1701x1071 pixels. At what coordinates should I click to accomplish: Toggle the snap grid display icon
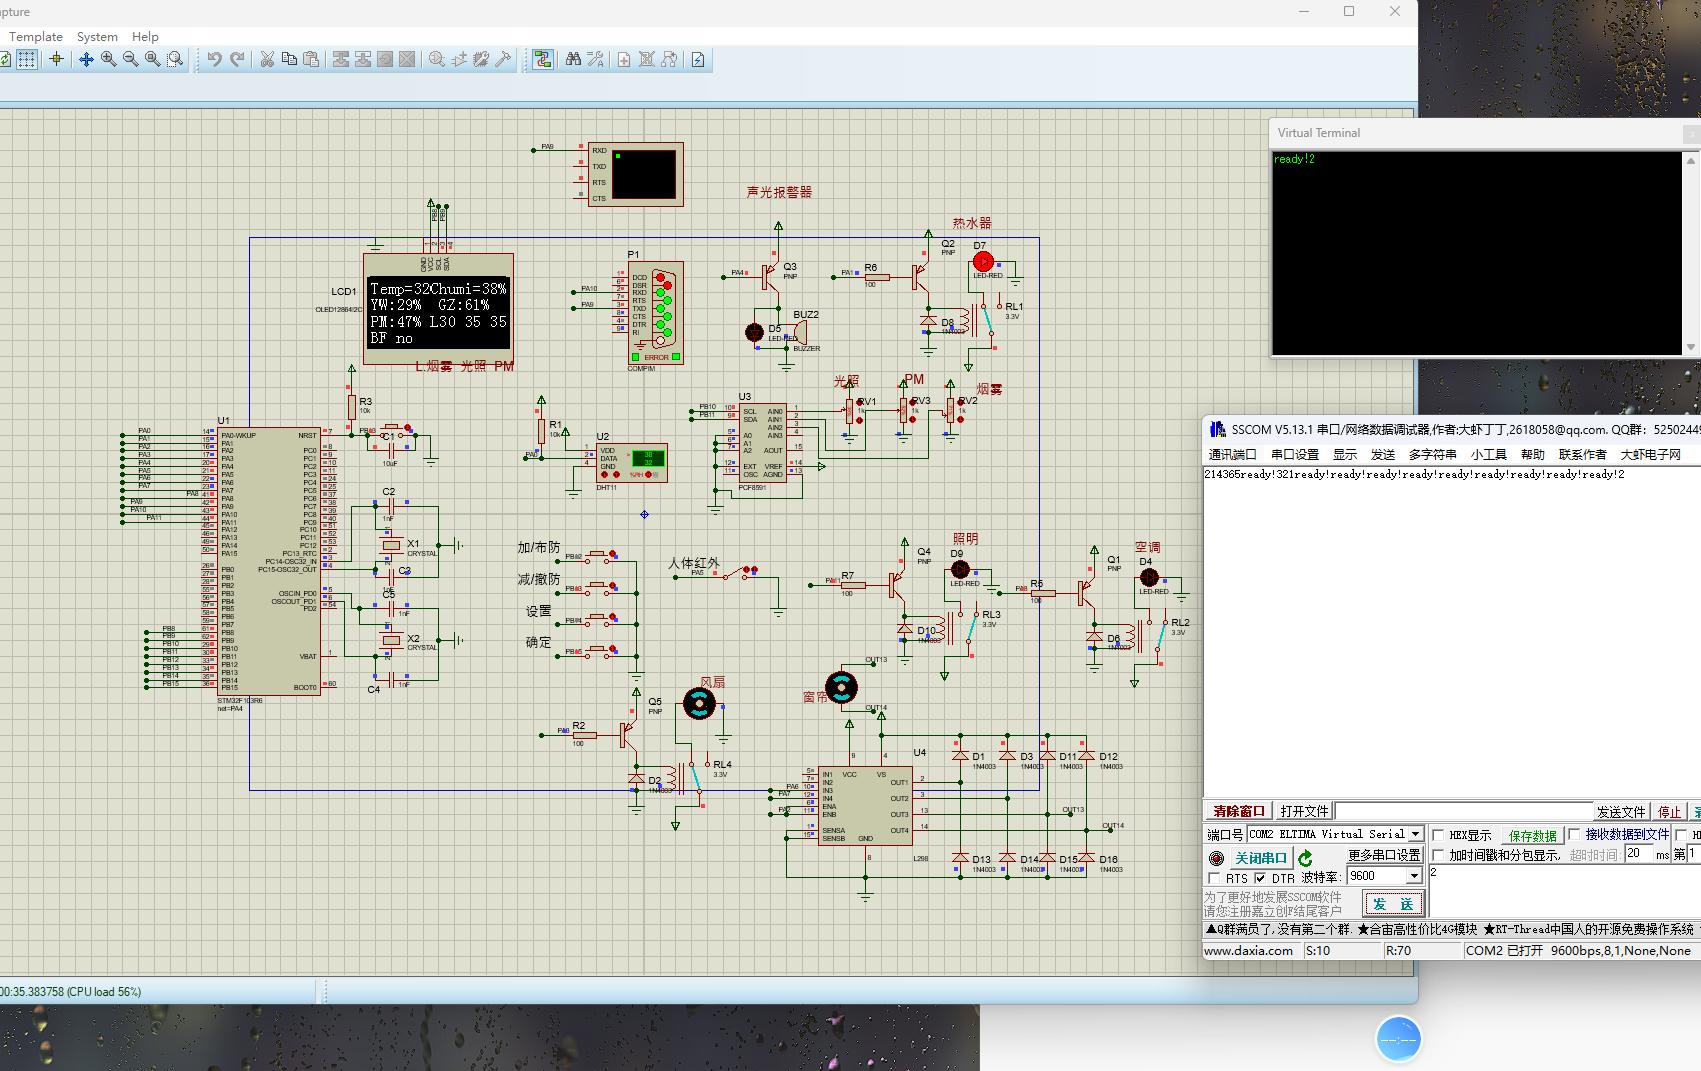[x=25, y=59]
